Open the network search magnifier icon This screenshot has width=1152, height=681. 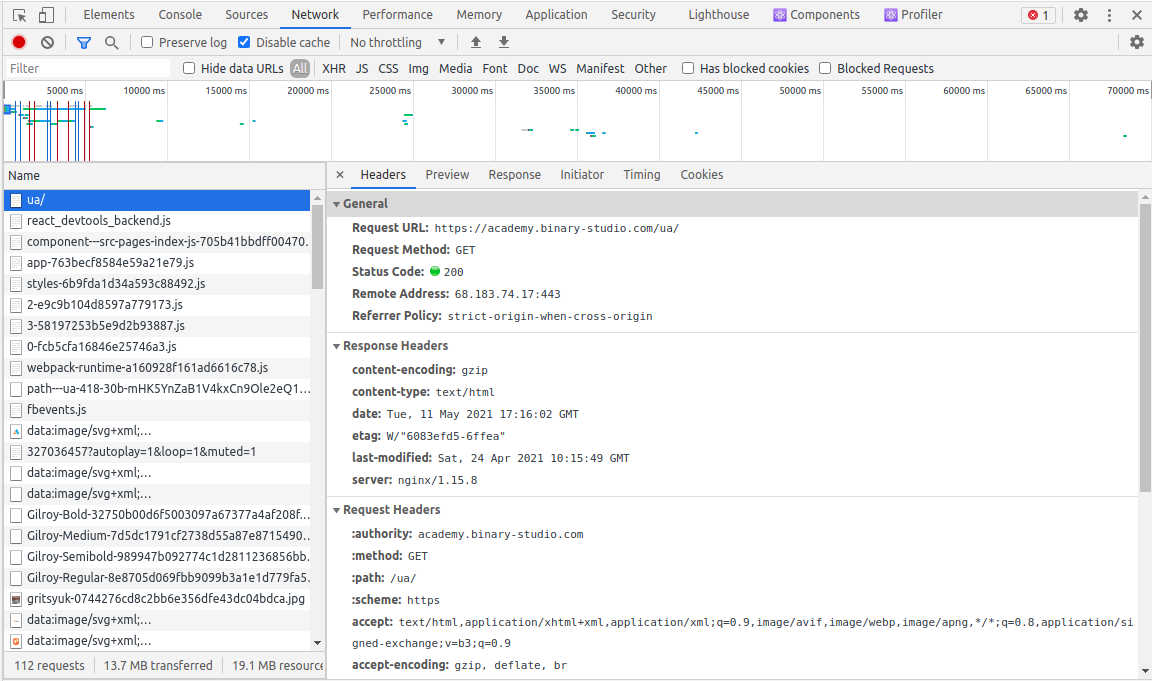(111, 43)
